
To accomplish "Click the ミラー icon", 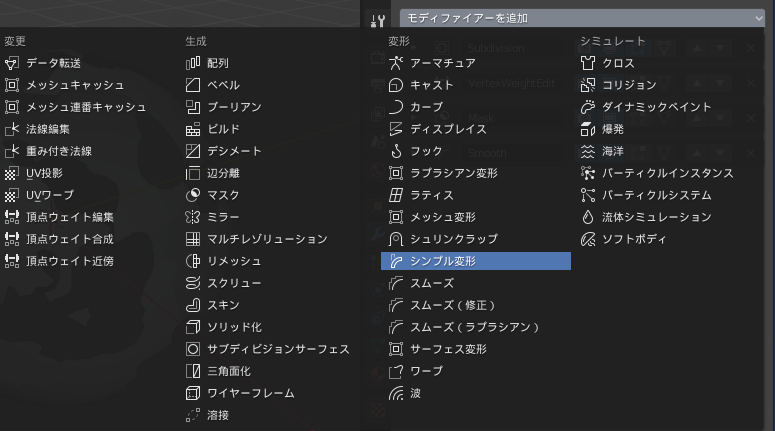I will (193, 217).
